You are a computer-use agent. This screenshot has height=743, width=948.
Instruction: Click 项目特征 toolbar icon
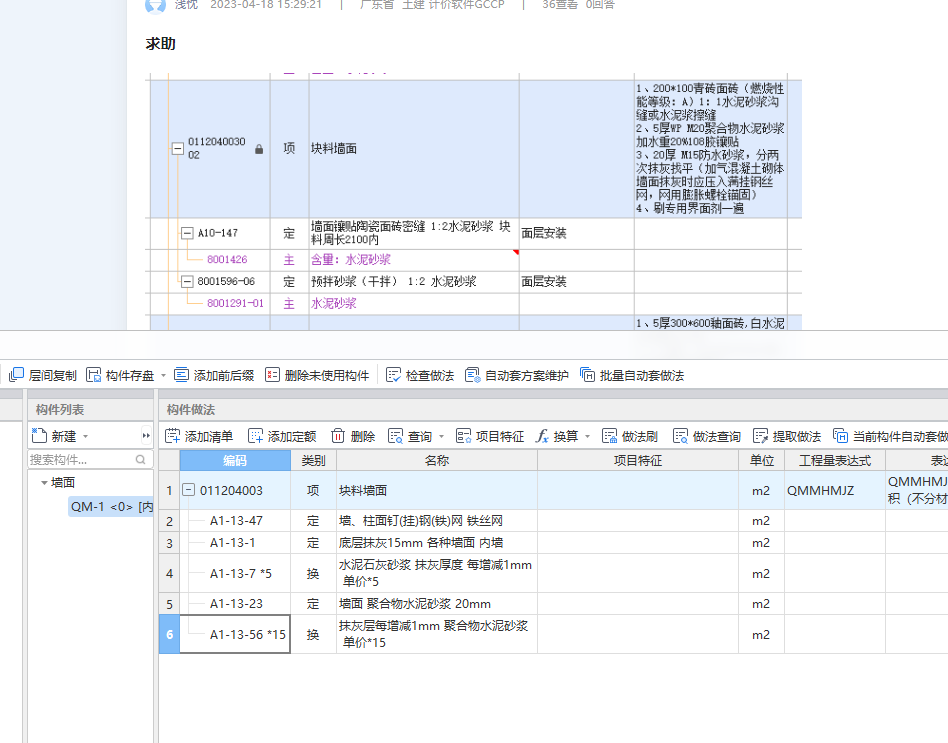pos(464,436)
